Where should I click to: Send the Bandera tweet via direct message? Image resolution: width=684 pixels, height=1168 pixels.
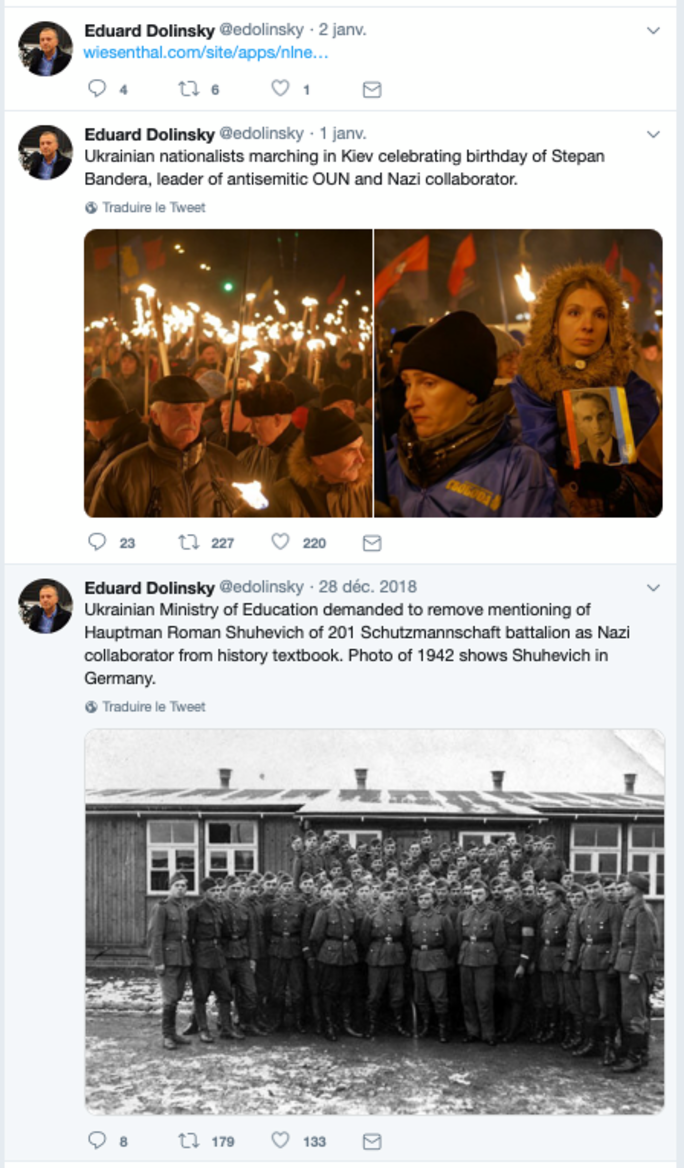tap(371, 543)
